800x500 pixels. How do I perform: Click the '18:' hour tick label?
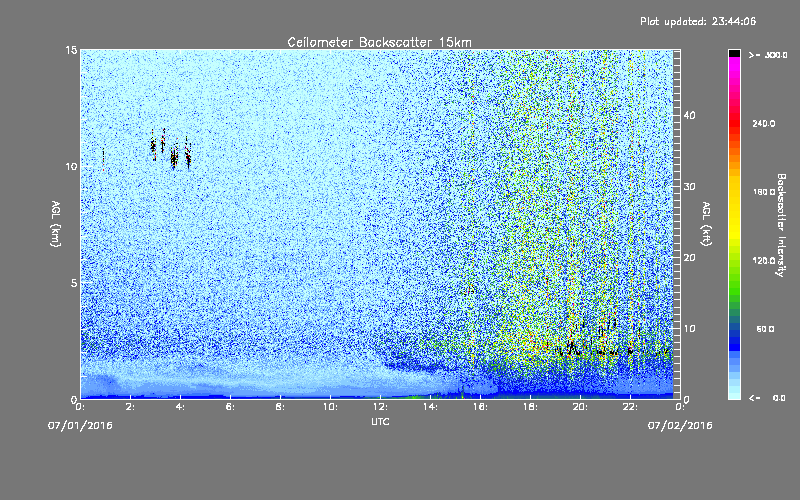531,407
